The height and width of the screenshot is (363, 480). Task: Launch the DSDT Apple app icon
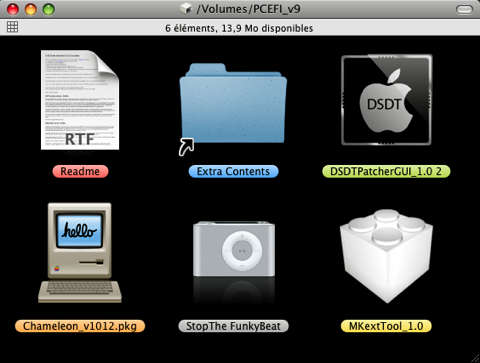pyautogui.click(x=386, y=100)
